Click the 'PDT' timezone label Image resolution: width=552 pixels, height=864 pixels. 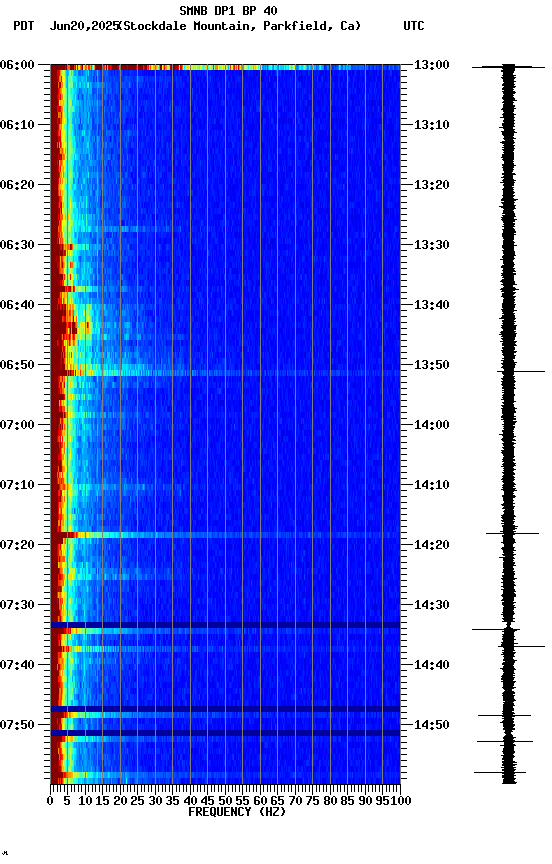coord(24,26)
